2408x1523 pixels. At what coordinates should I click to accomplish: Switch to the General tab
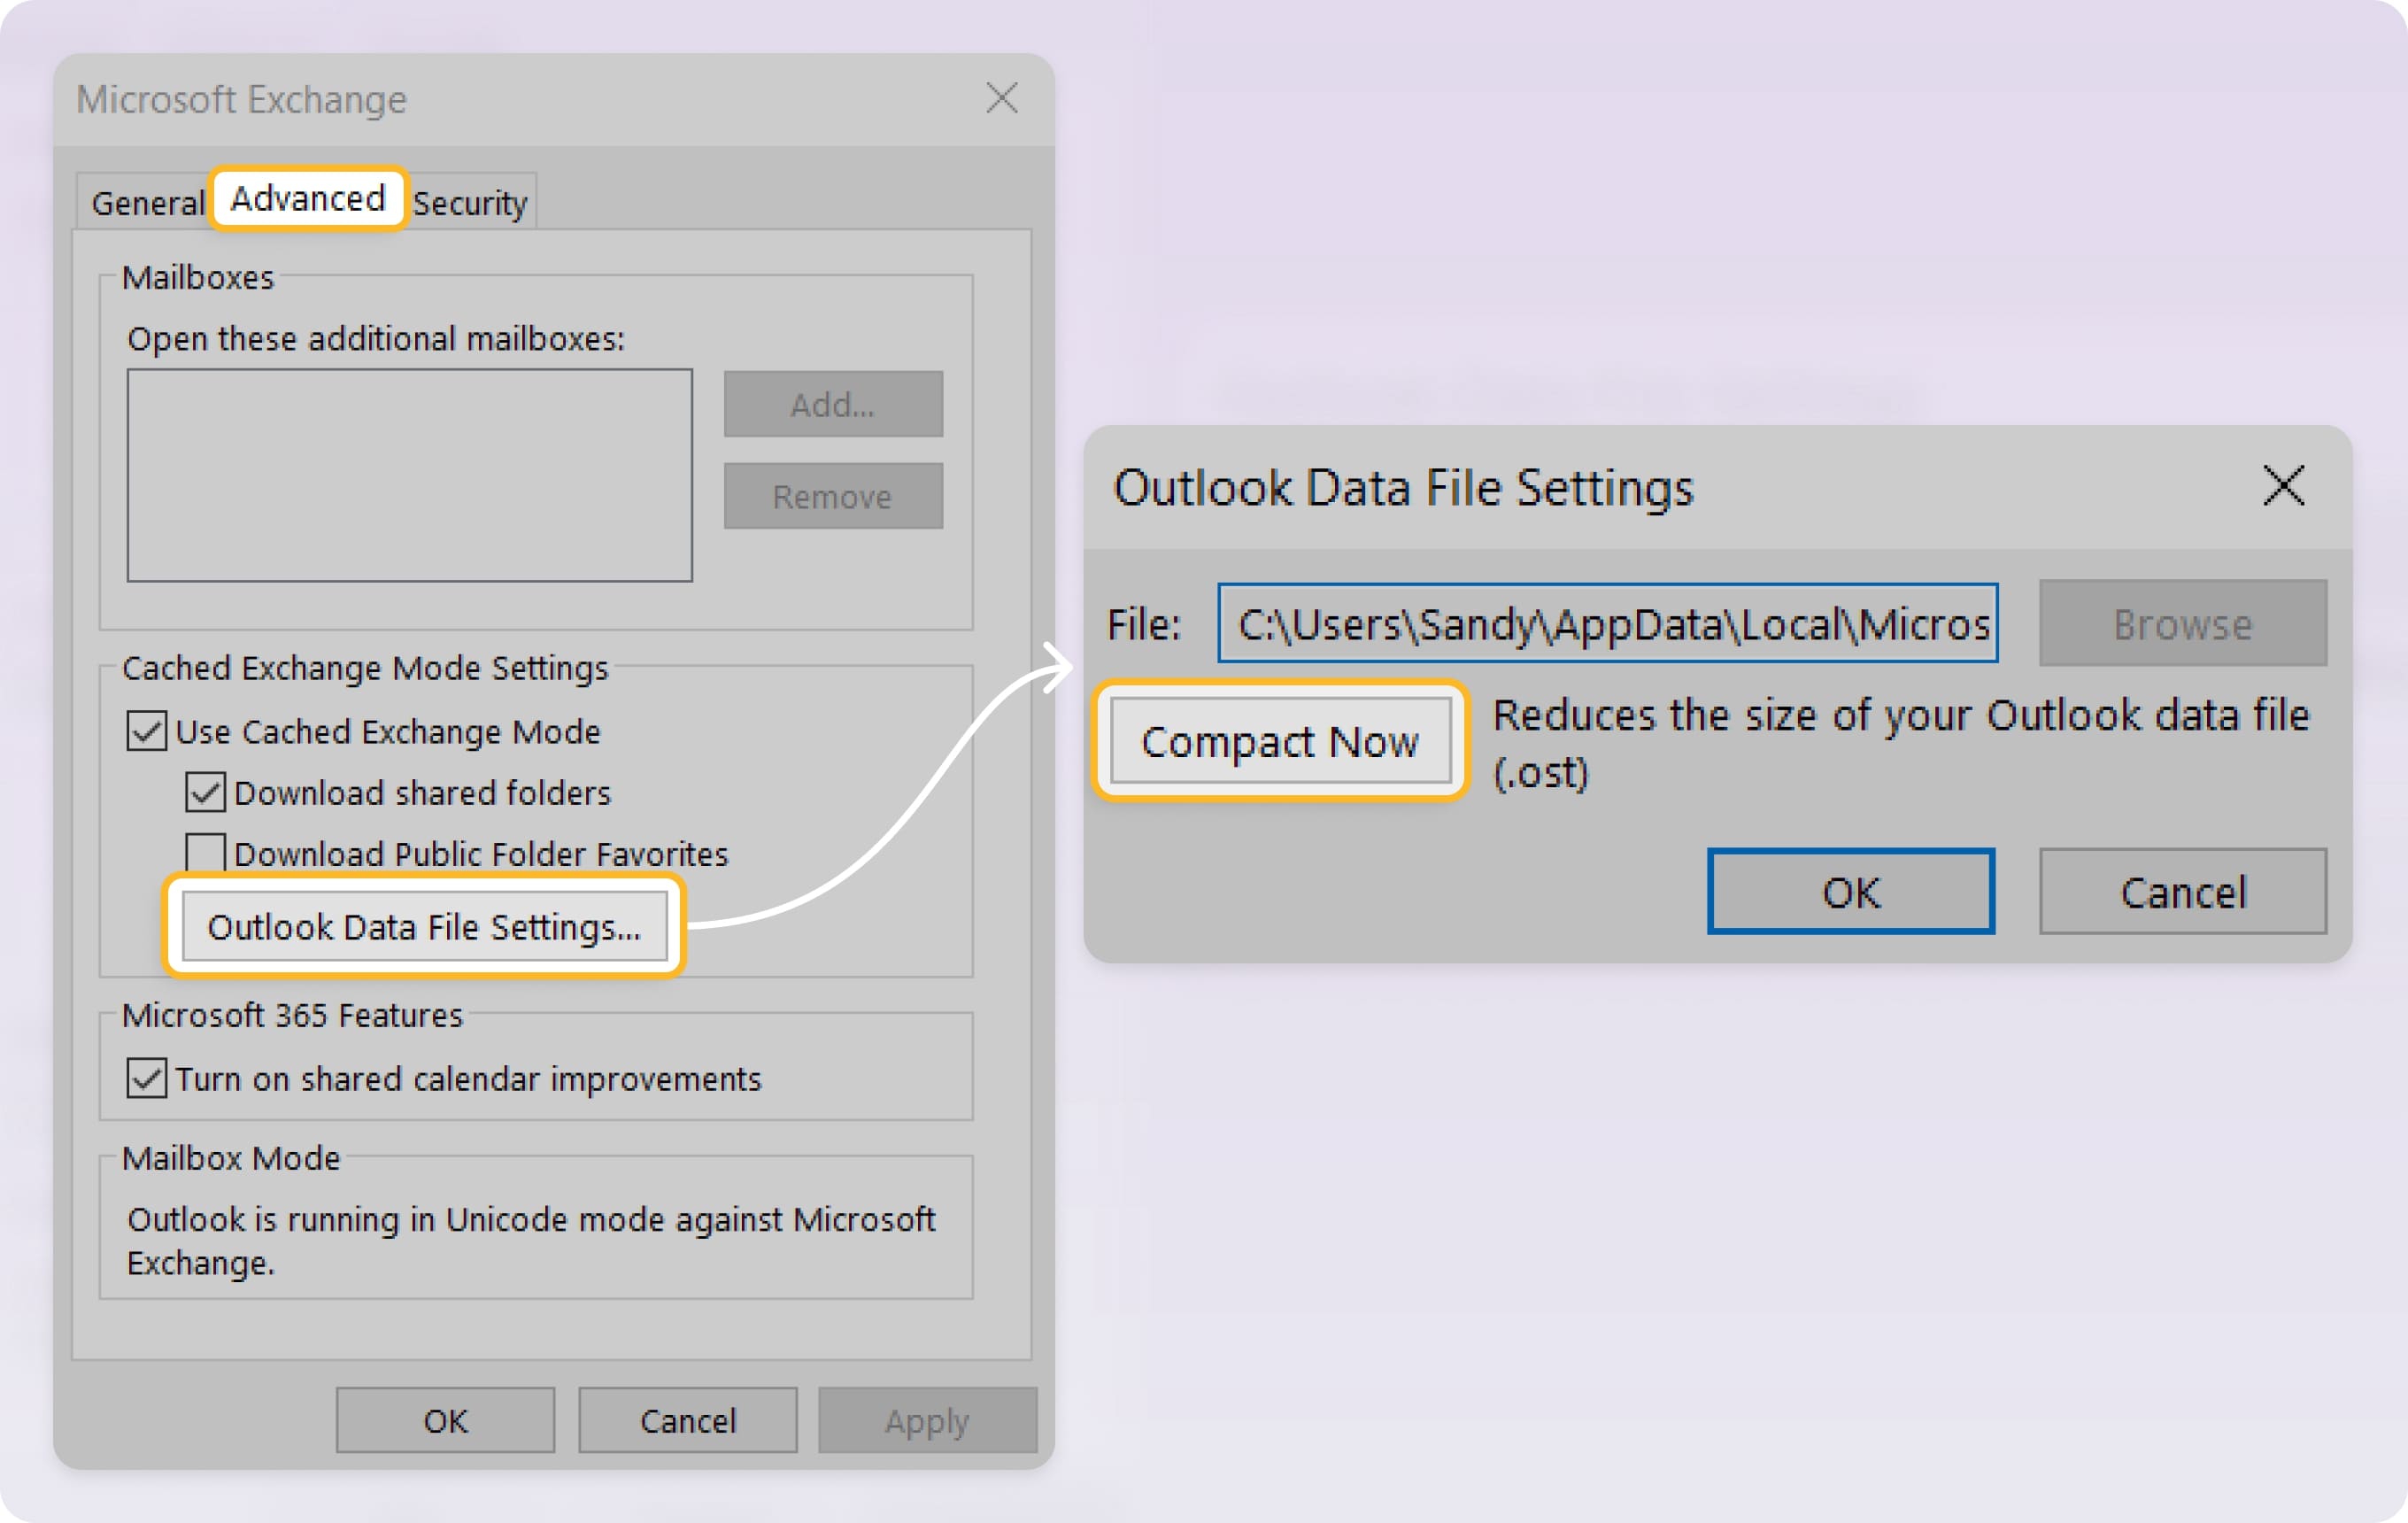(147, 203)
